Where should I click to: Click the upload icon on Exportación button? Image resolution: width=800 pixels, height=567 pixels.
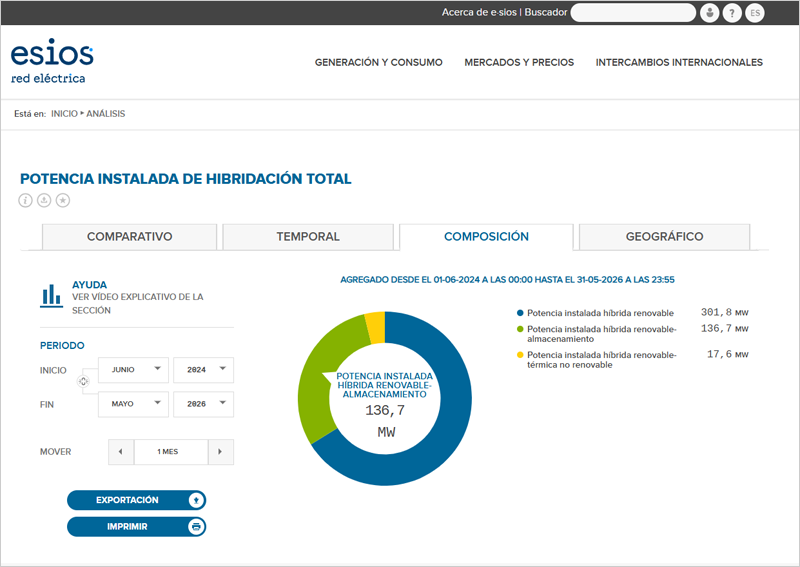click(x=196, y=500)
